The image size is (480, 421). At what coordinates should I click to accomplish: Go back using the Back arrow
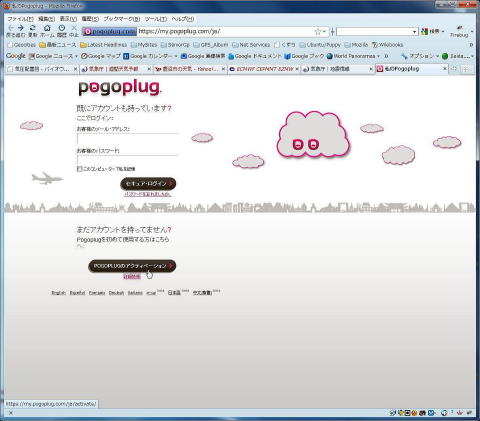[x=11, y=28]
